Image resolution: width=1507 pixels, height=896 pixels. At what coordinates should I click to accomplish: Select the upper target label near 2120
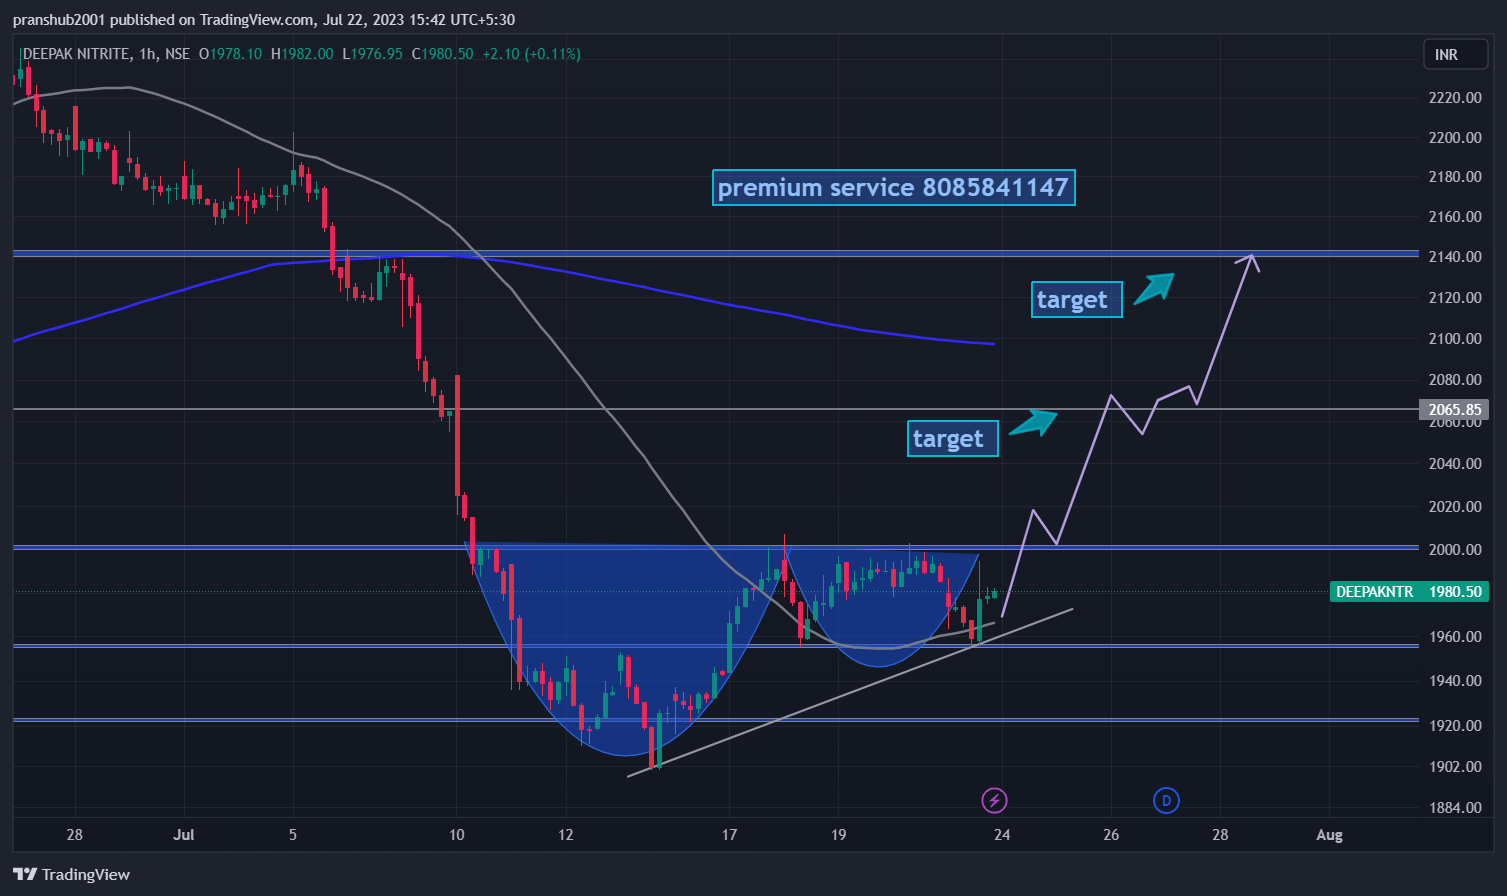(1077, 299)
